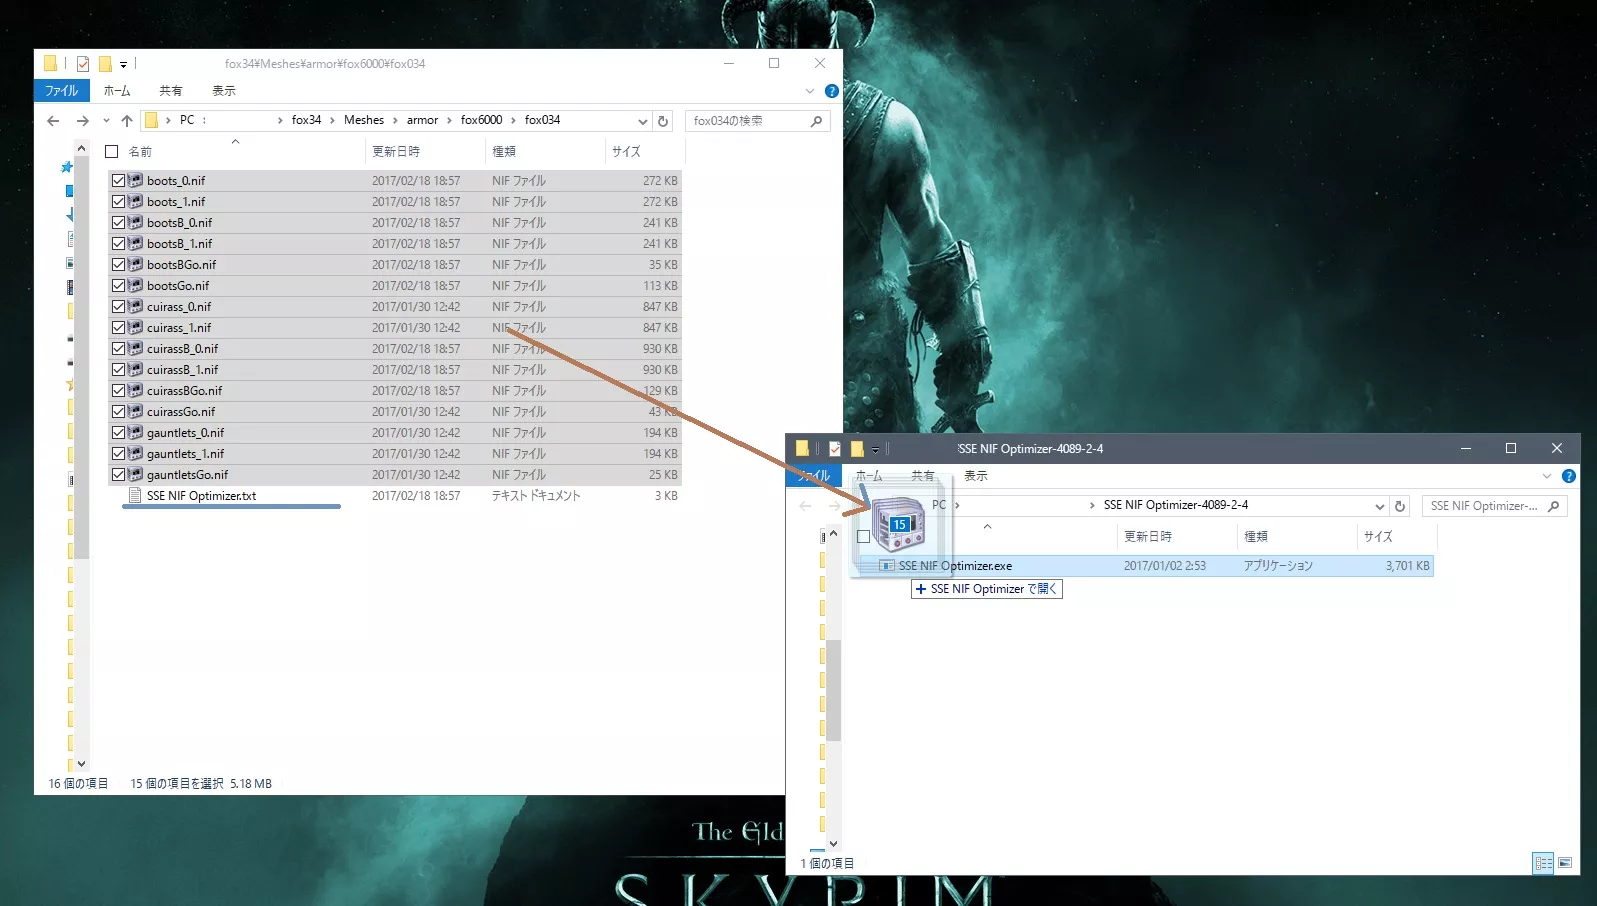Click SSE NIF Optimizer.exe application icon
Viewport: 1597px width, 906px height.
click(x=886, y=566)
